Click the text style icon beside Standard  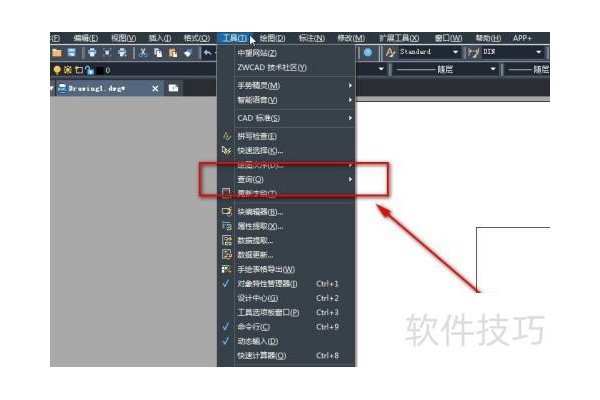[x=390, y=52]
